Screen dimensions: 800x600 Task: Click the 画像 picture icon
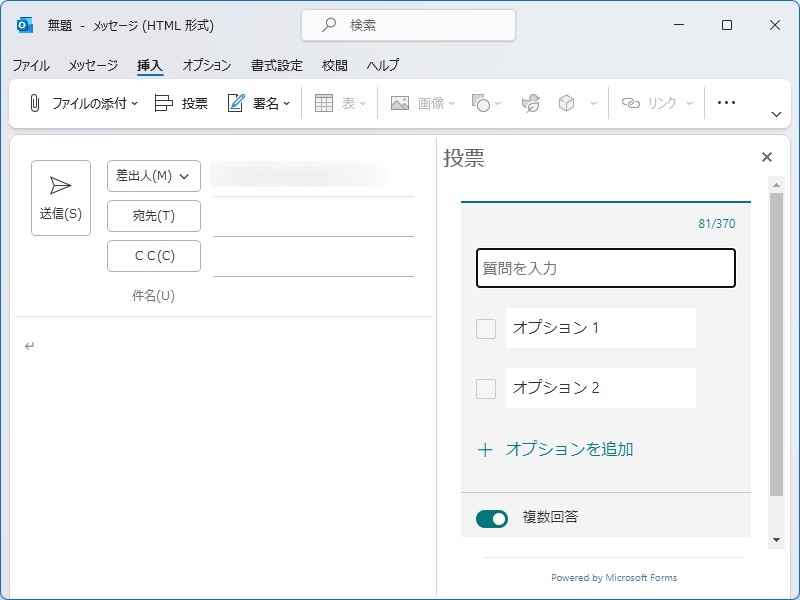399,103
